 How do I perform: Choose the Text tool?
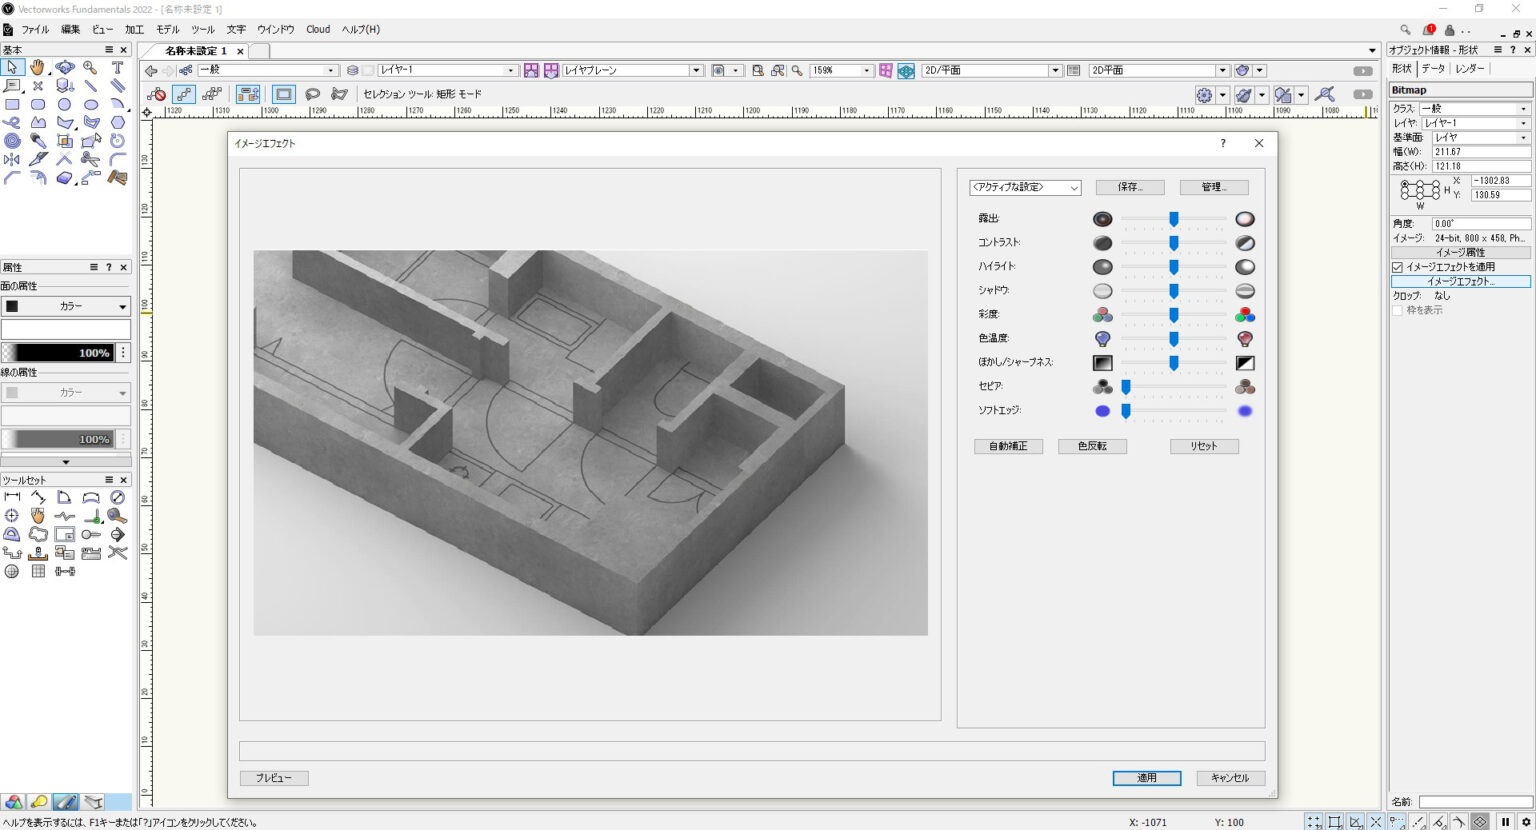(117, 67)
